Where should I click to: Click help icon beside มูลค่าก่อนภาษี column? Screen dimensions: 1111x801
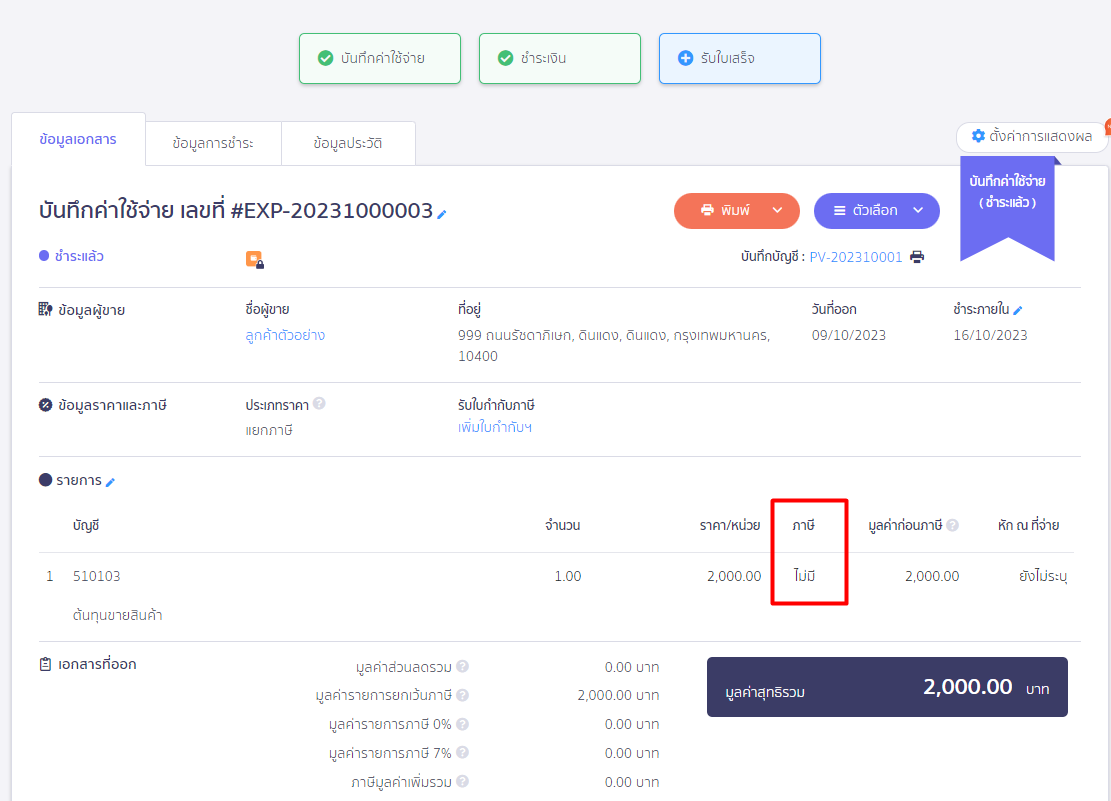point(953,525)
